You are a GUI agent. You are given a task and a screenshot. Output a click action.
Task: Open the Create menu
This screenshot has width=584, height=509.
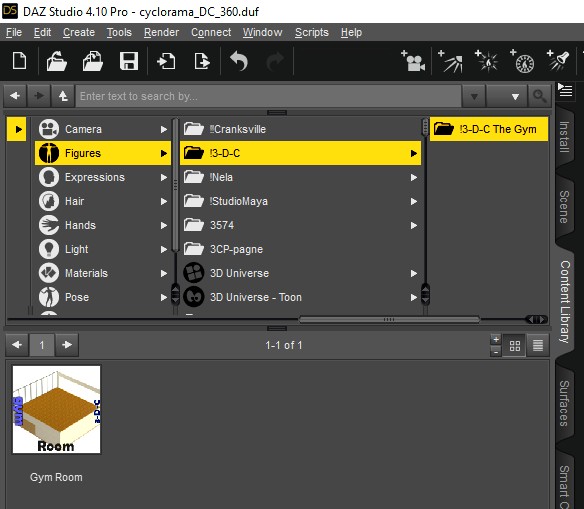point(79,32)
